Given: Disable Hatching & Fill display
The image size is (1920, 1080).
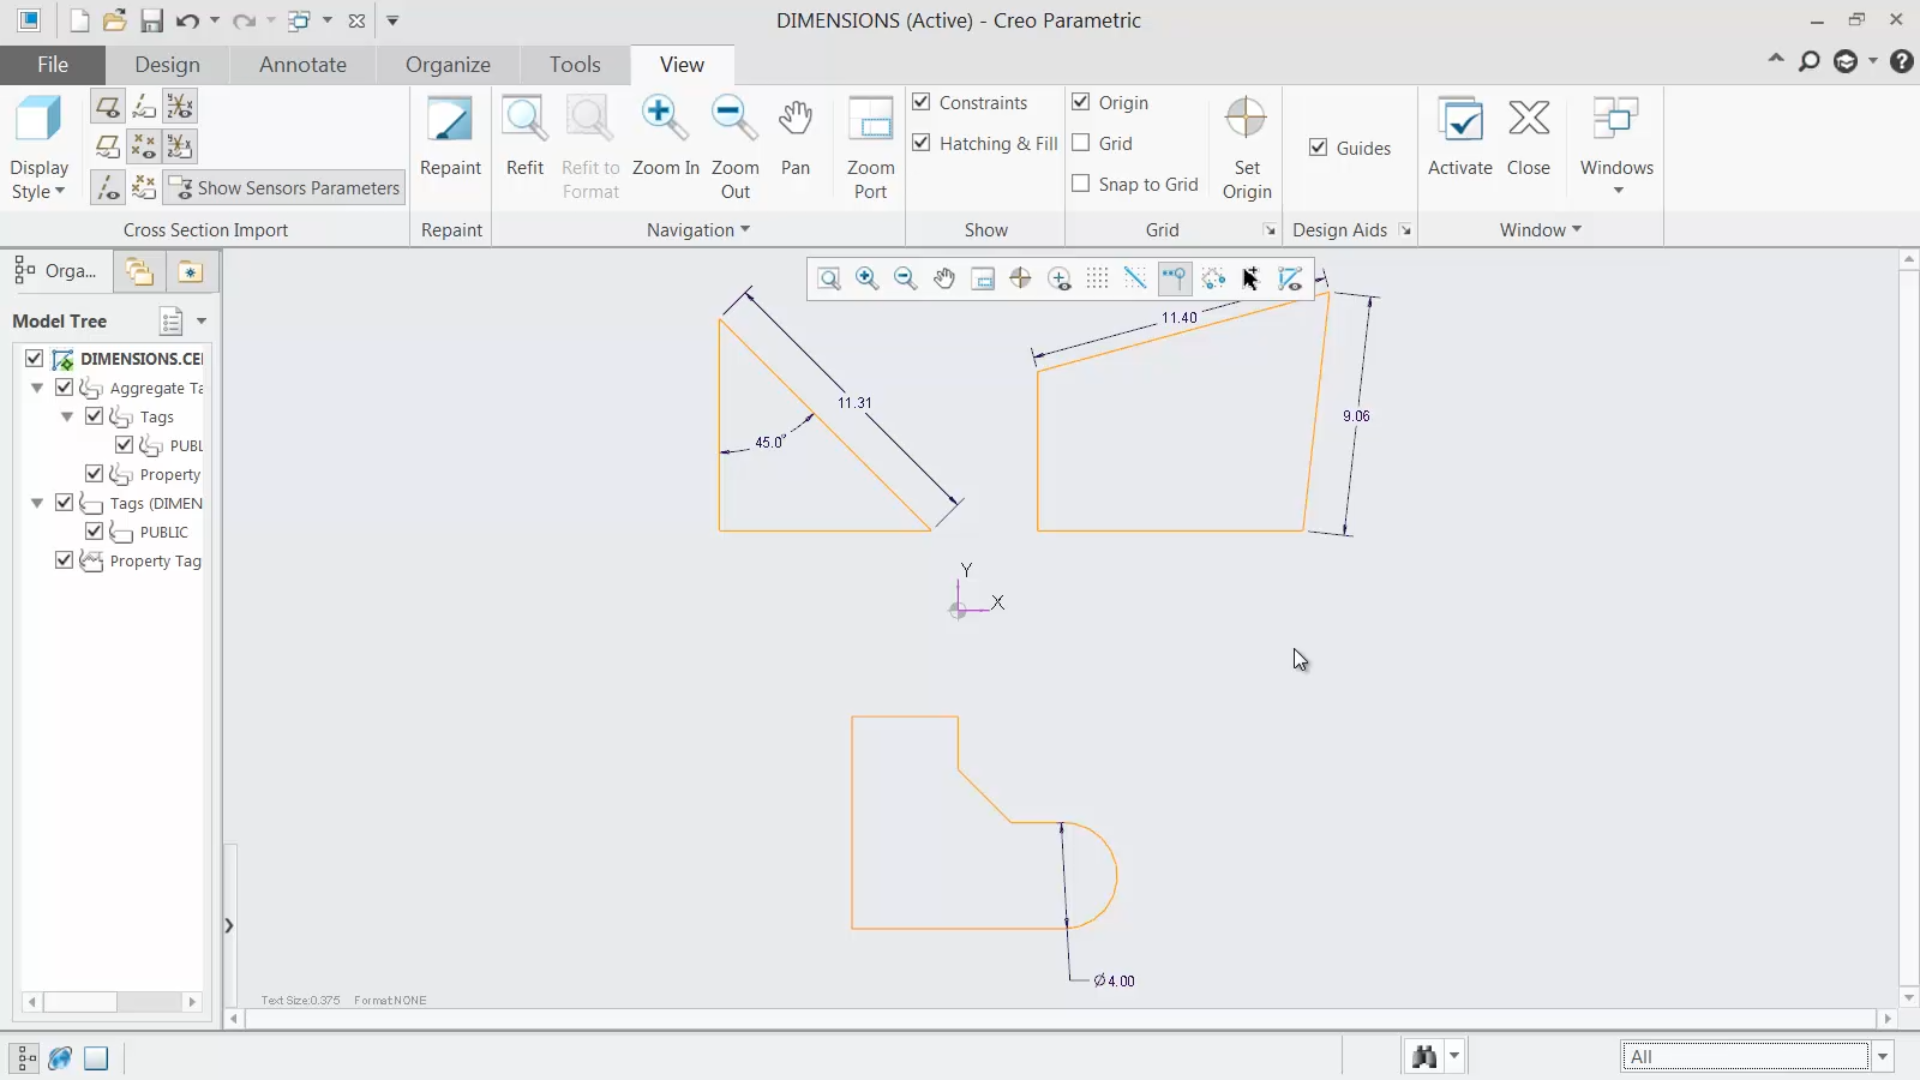Looking at the screenshot, I should pos(921,143).
